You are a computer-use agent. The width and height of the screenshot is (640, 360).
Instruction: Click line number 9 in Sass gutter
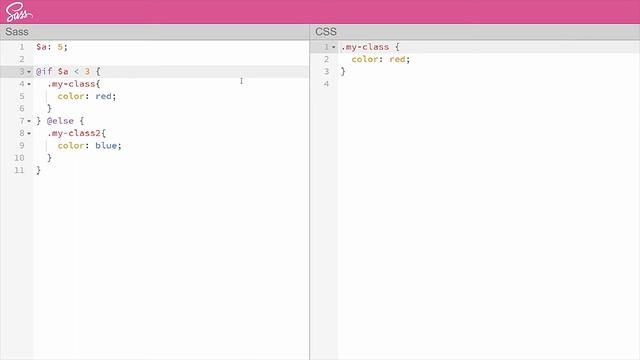22,146
